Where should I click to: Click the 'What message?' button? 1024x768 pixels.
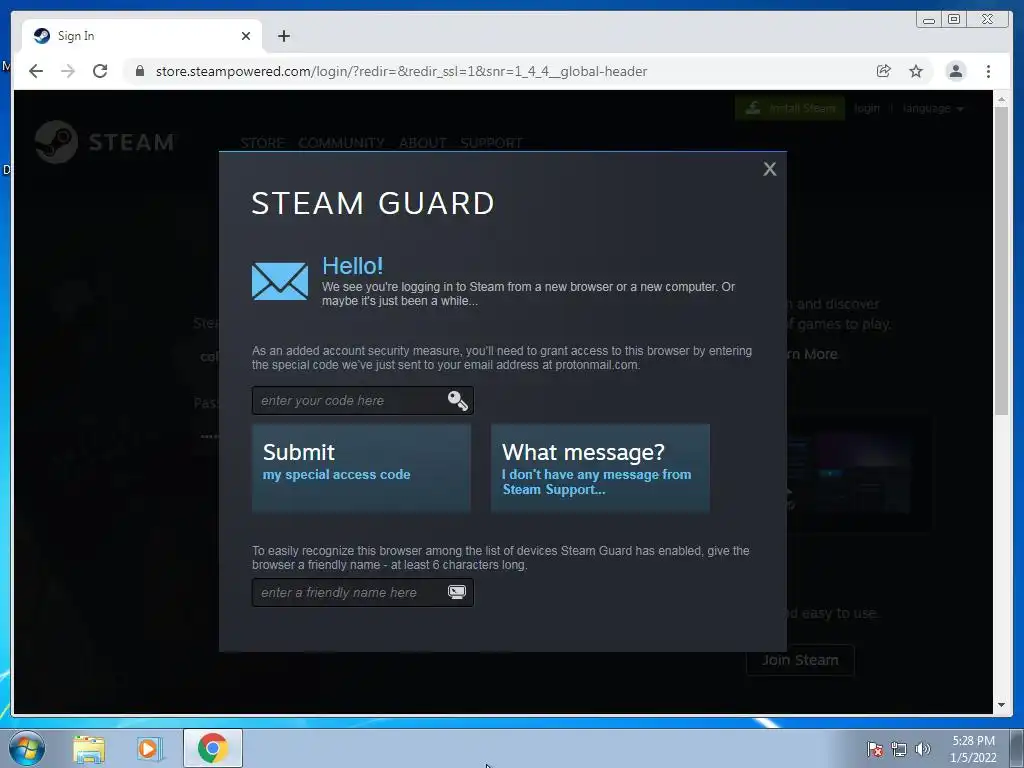(600, 468)
